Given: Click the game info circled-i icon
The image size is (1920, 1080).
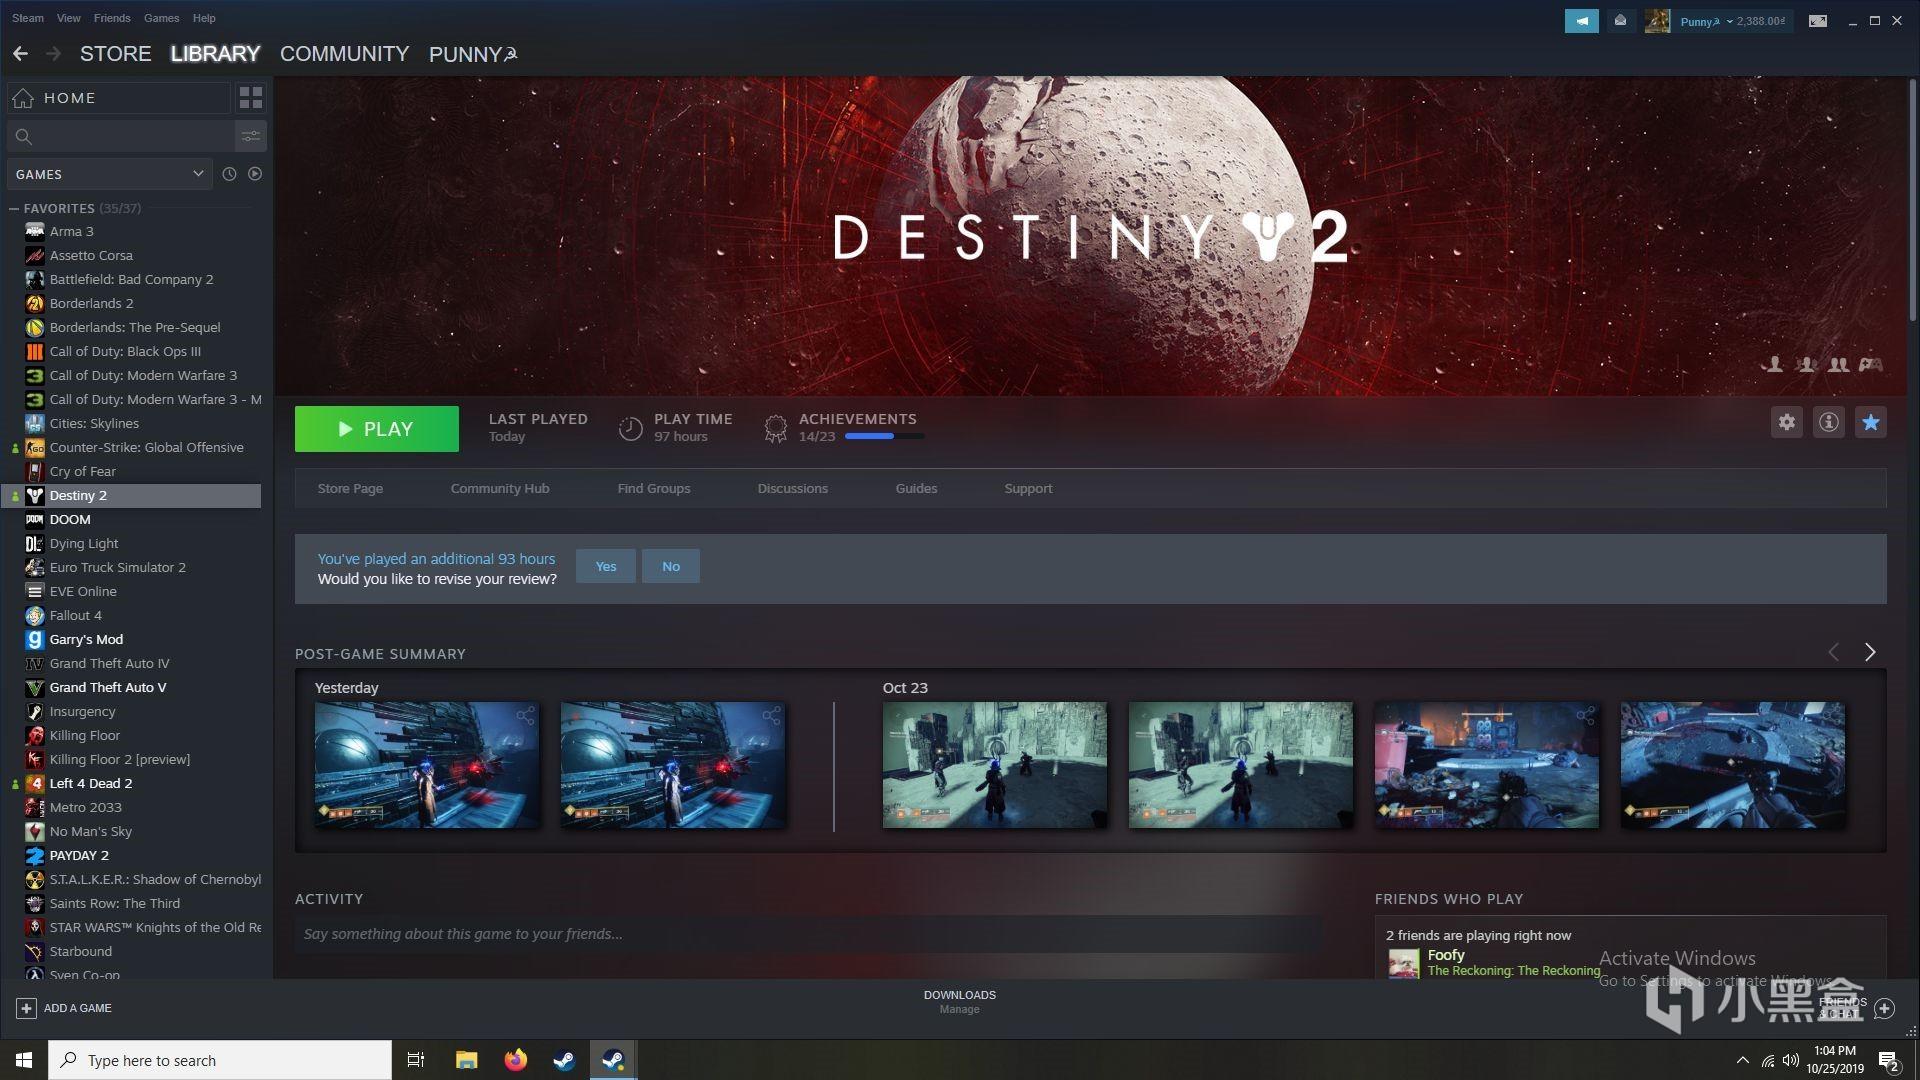Looking at the screenshot, I should [1828, 422].
